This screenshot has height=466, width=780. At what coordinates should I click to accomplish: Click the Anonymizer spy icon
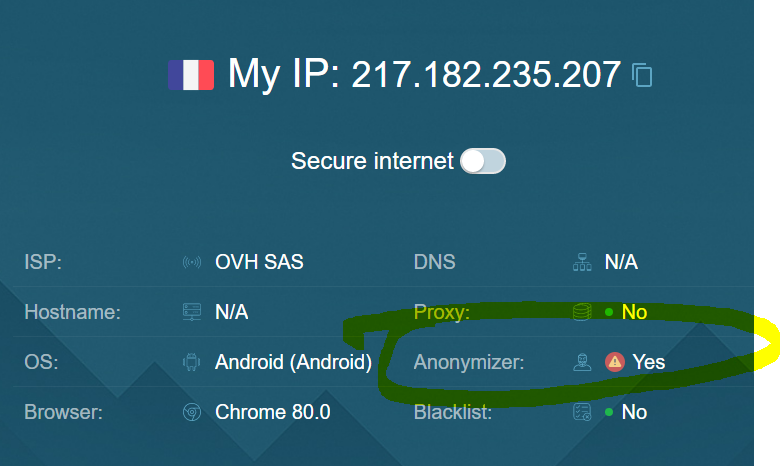point(581,362)
